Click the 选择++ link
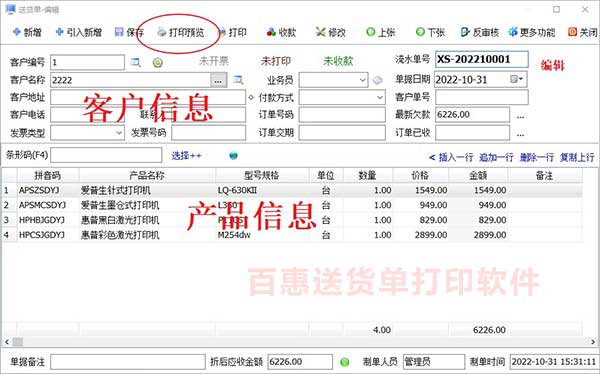 click(186, 155)
